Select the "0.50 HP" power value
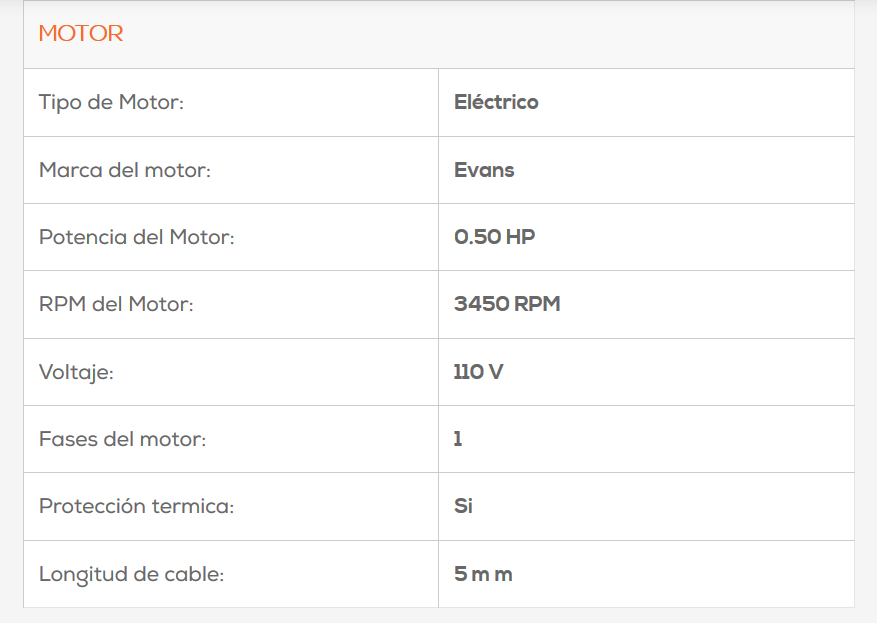 [494, 238]
